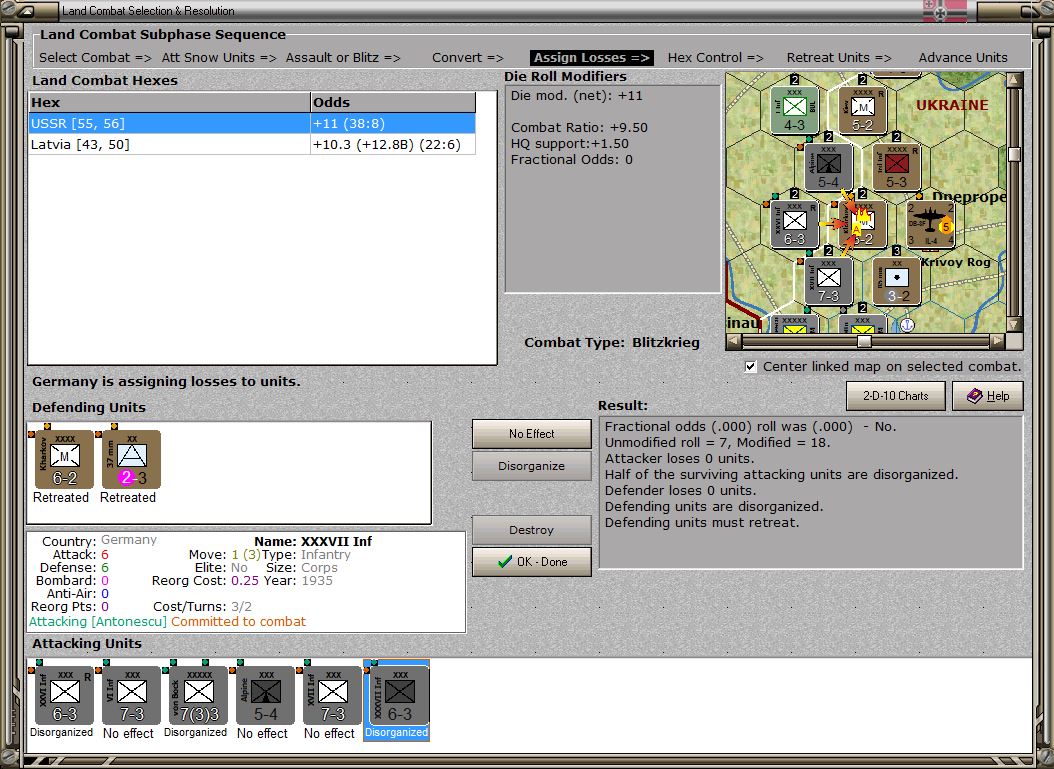Select the Retreat Units subphase step
The height and width of the screenshot is (769, 1054).
(839, 58)
